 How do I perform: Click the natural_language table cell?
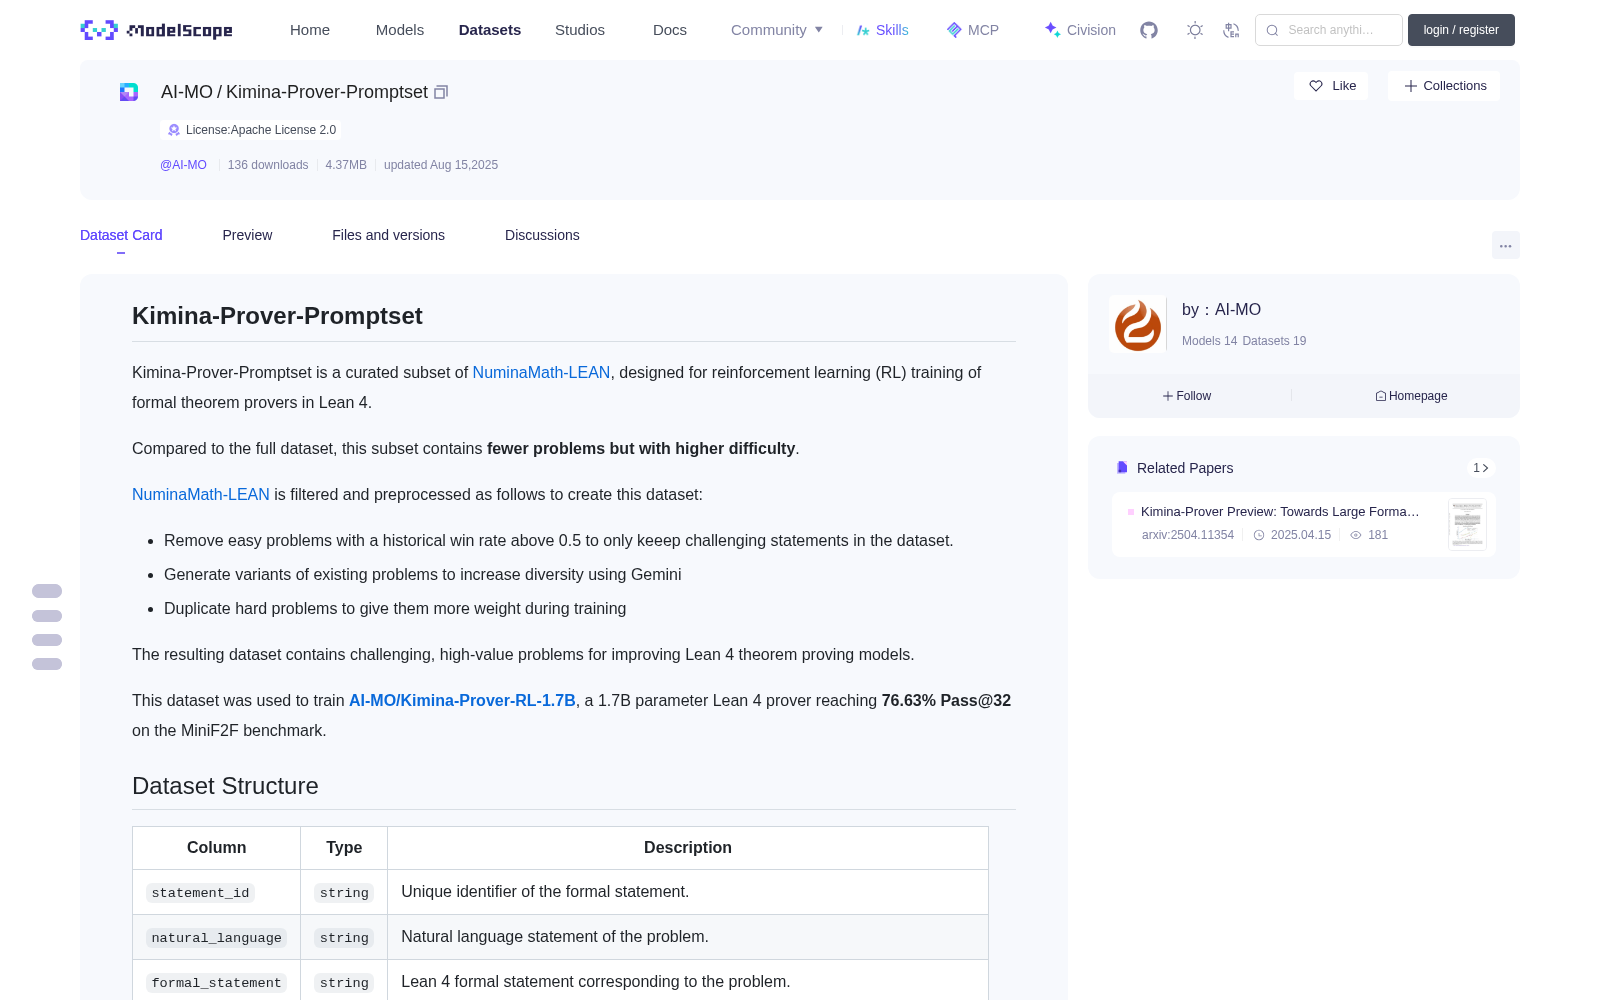[x=216, y=937]
